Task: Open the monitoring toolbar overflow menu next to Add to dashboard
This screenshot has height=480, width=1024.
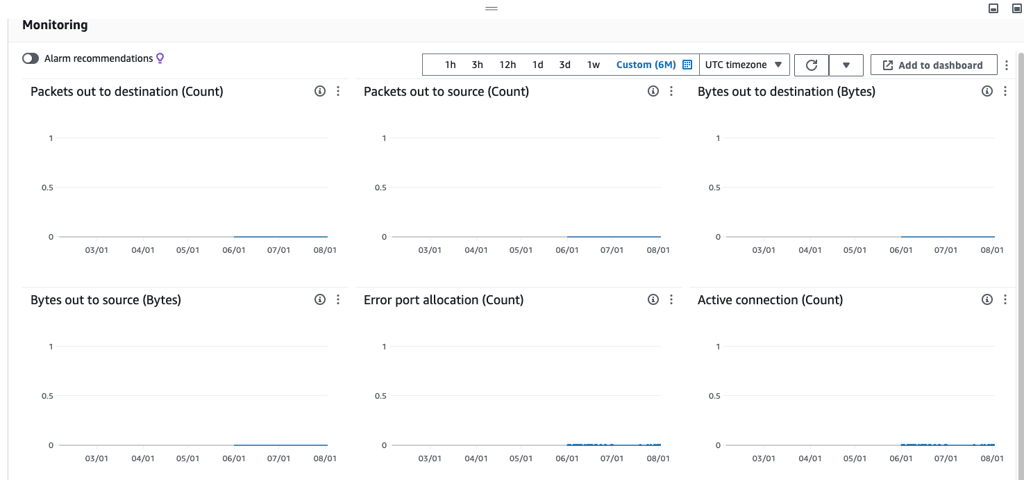Action: [1006, 65]
